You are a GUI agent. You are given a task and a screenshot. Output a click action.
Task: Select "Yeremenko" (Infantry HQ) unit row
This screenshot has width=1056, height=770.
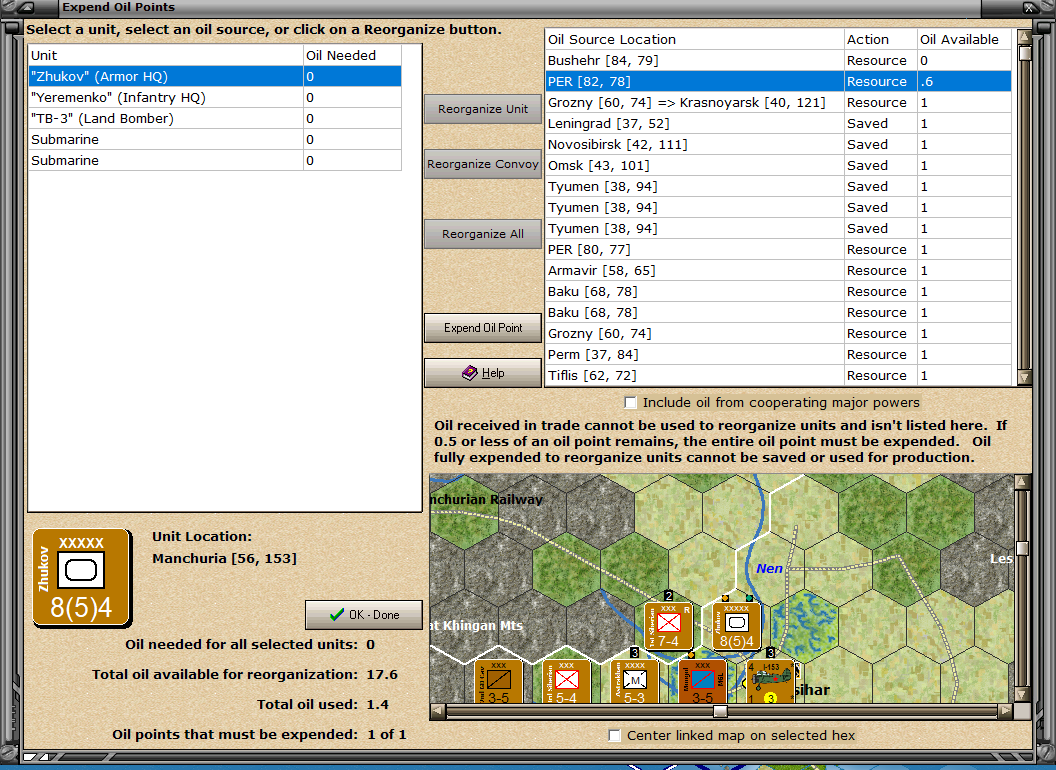point(215,97)
